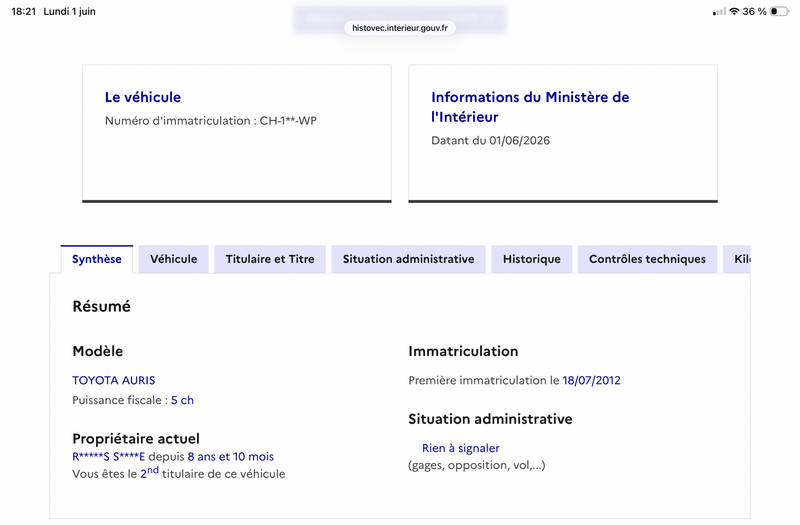Click the owner name R*****S S****E
The width and height of the screenshot is (800, 525).
tap(109, 457)
